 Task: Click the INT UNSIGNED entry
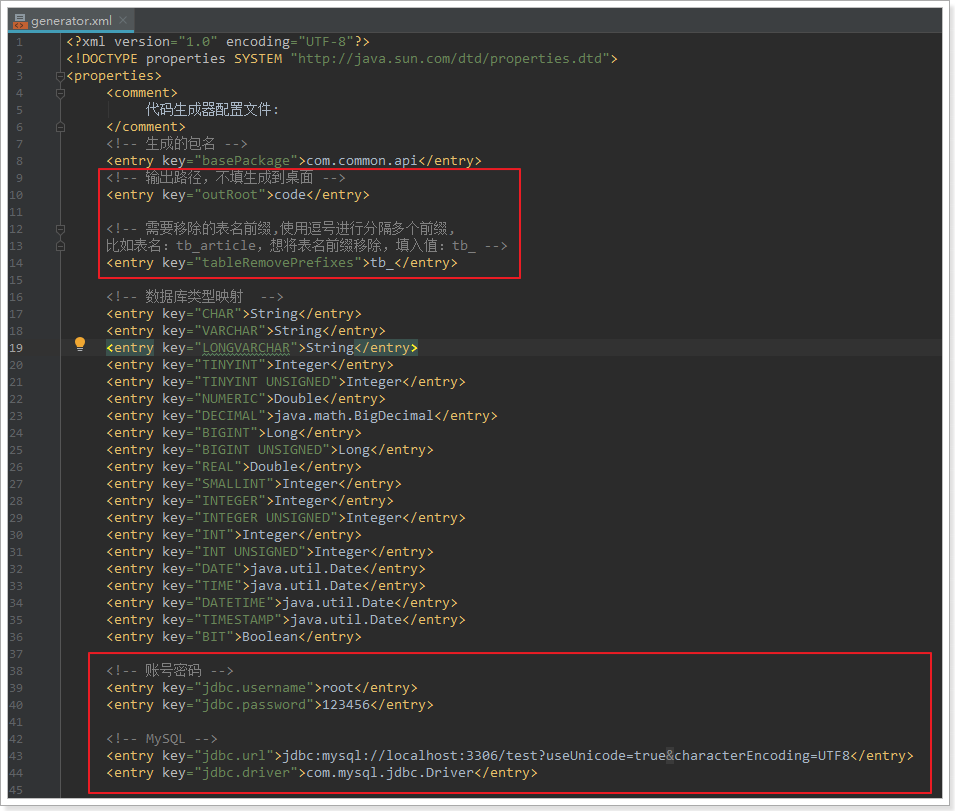tap(270, 552)
